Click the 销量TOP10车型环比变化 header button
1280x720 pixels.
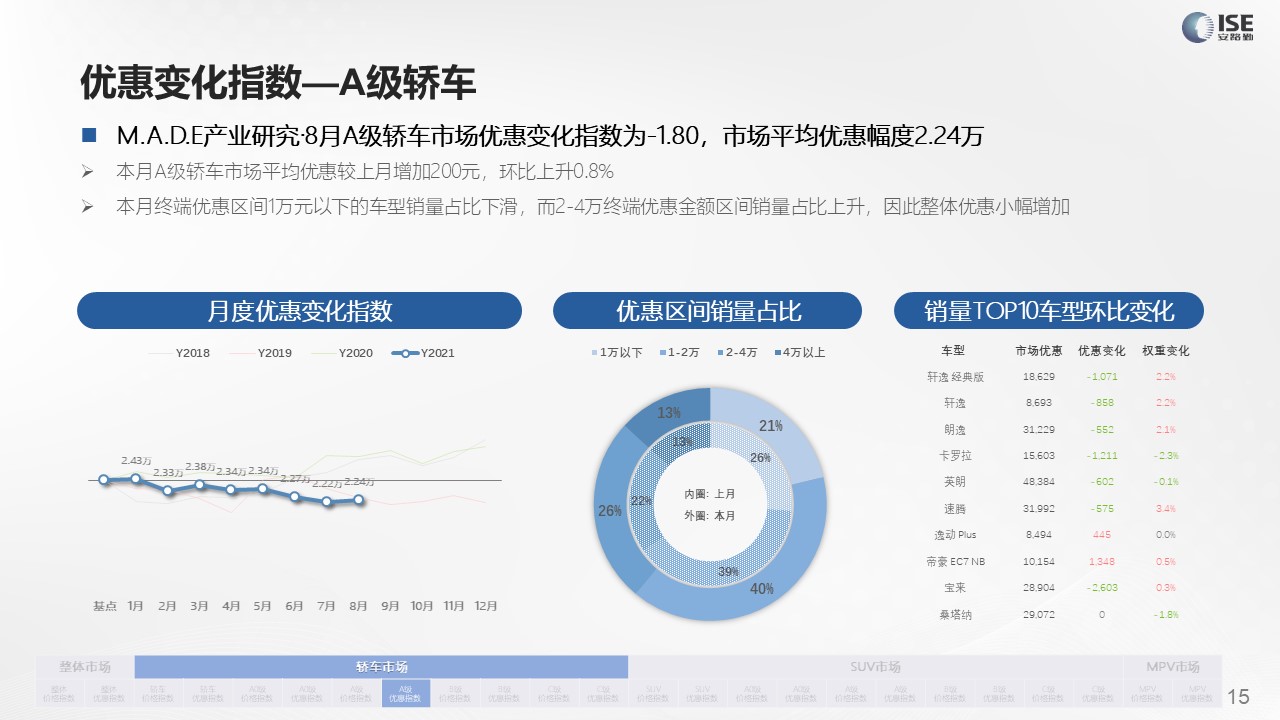(x=1048, y=311)
